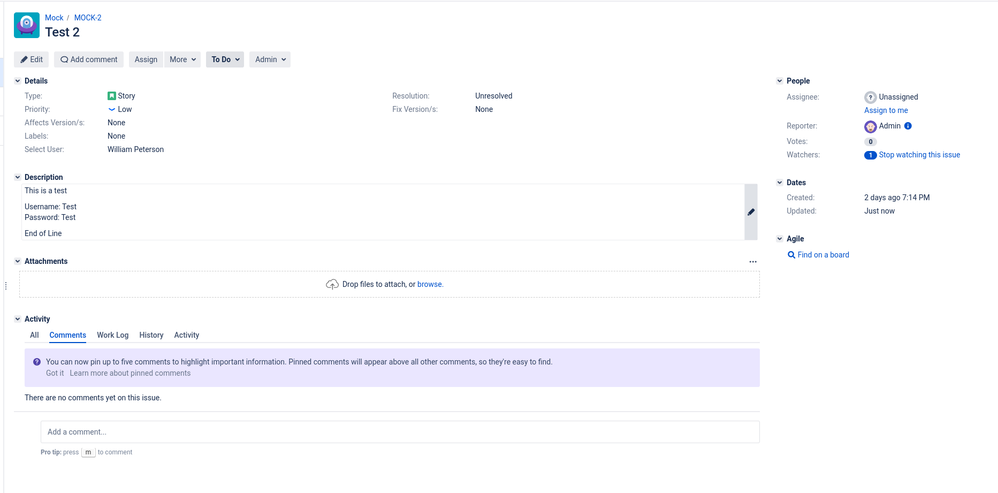Collapse the Attachments section

click(x=17, y=261)
